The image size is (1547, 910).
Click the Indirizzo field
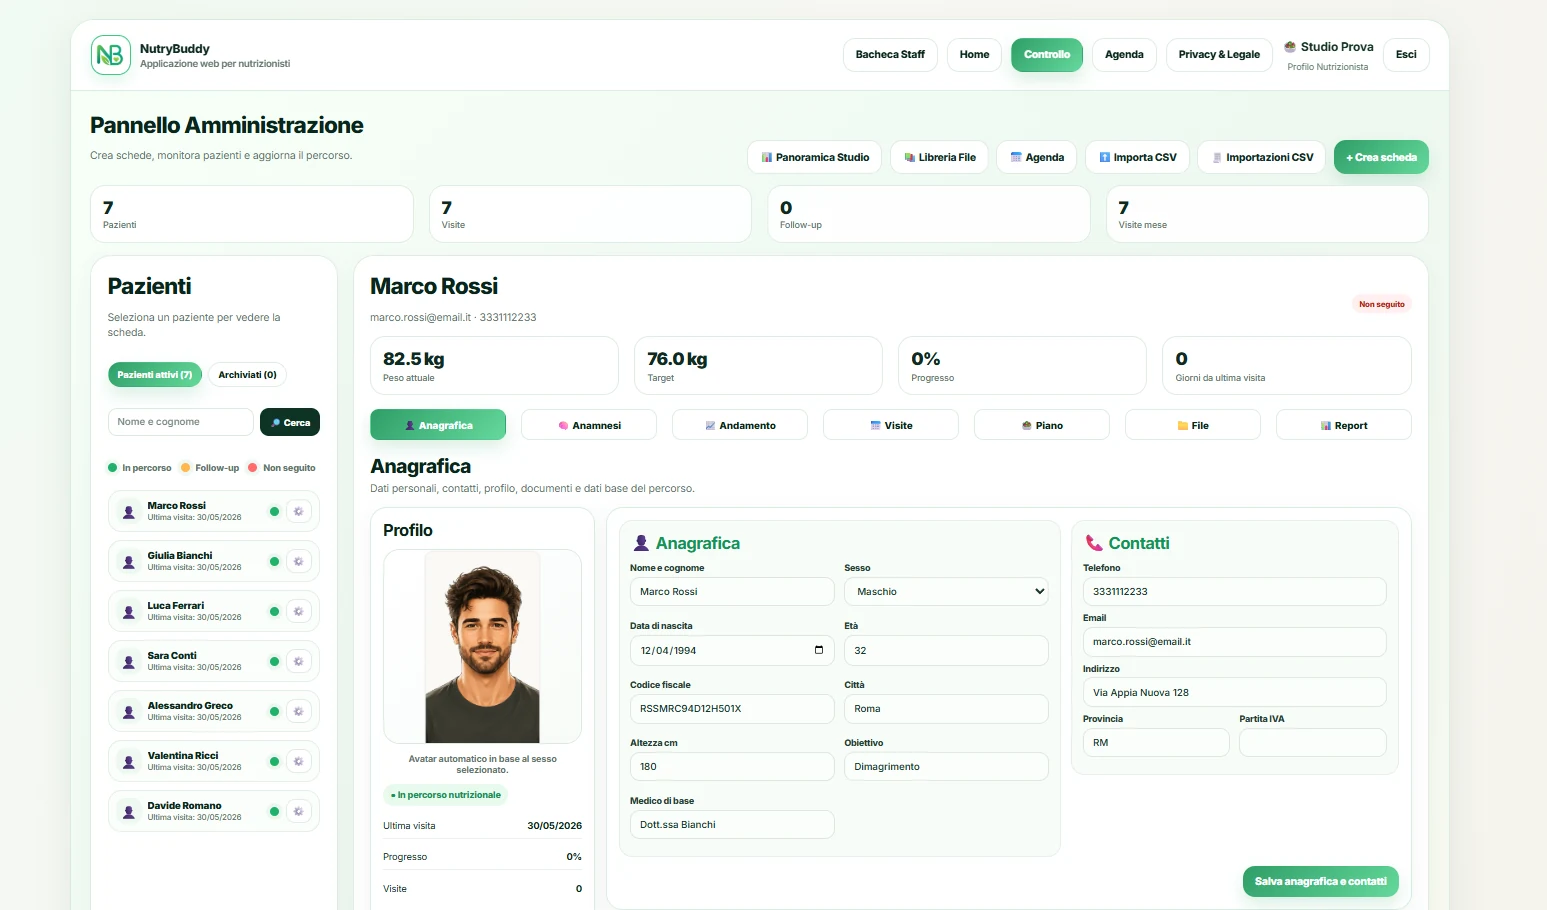pyautogui.click(x=1234, y=692)
